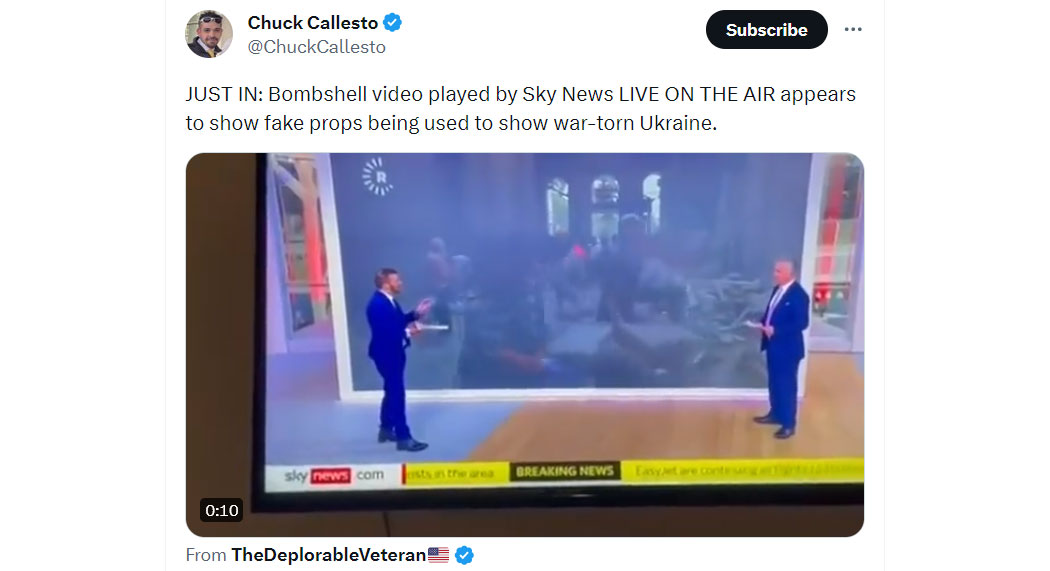Click the yellow EasyJet news ticker
The width and height of the screenshot is (1050, 571).
(x=742, y=470)
